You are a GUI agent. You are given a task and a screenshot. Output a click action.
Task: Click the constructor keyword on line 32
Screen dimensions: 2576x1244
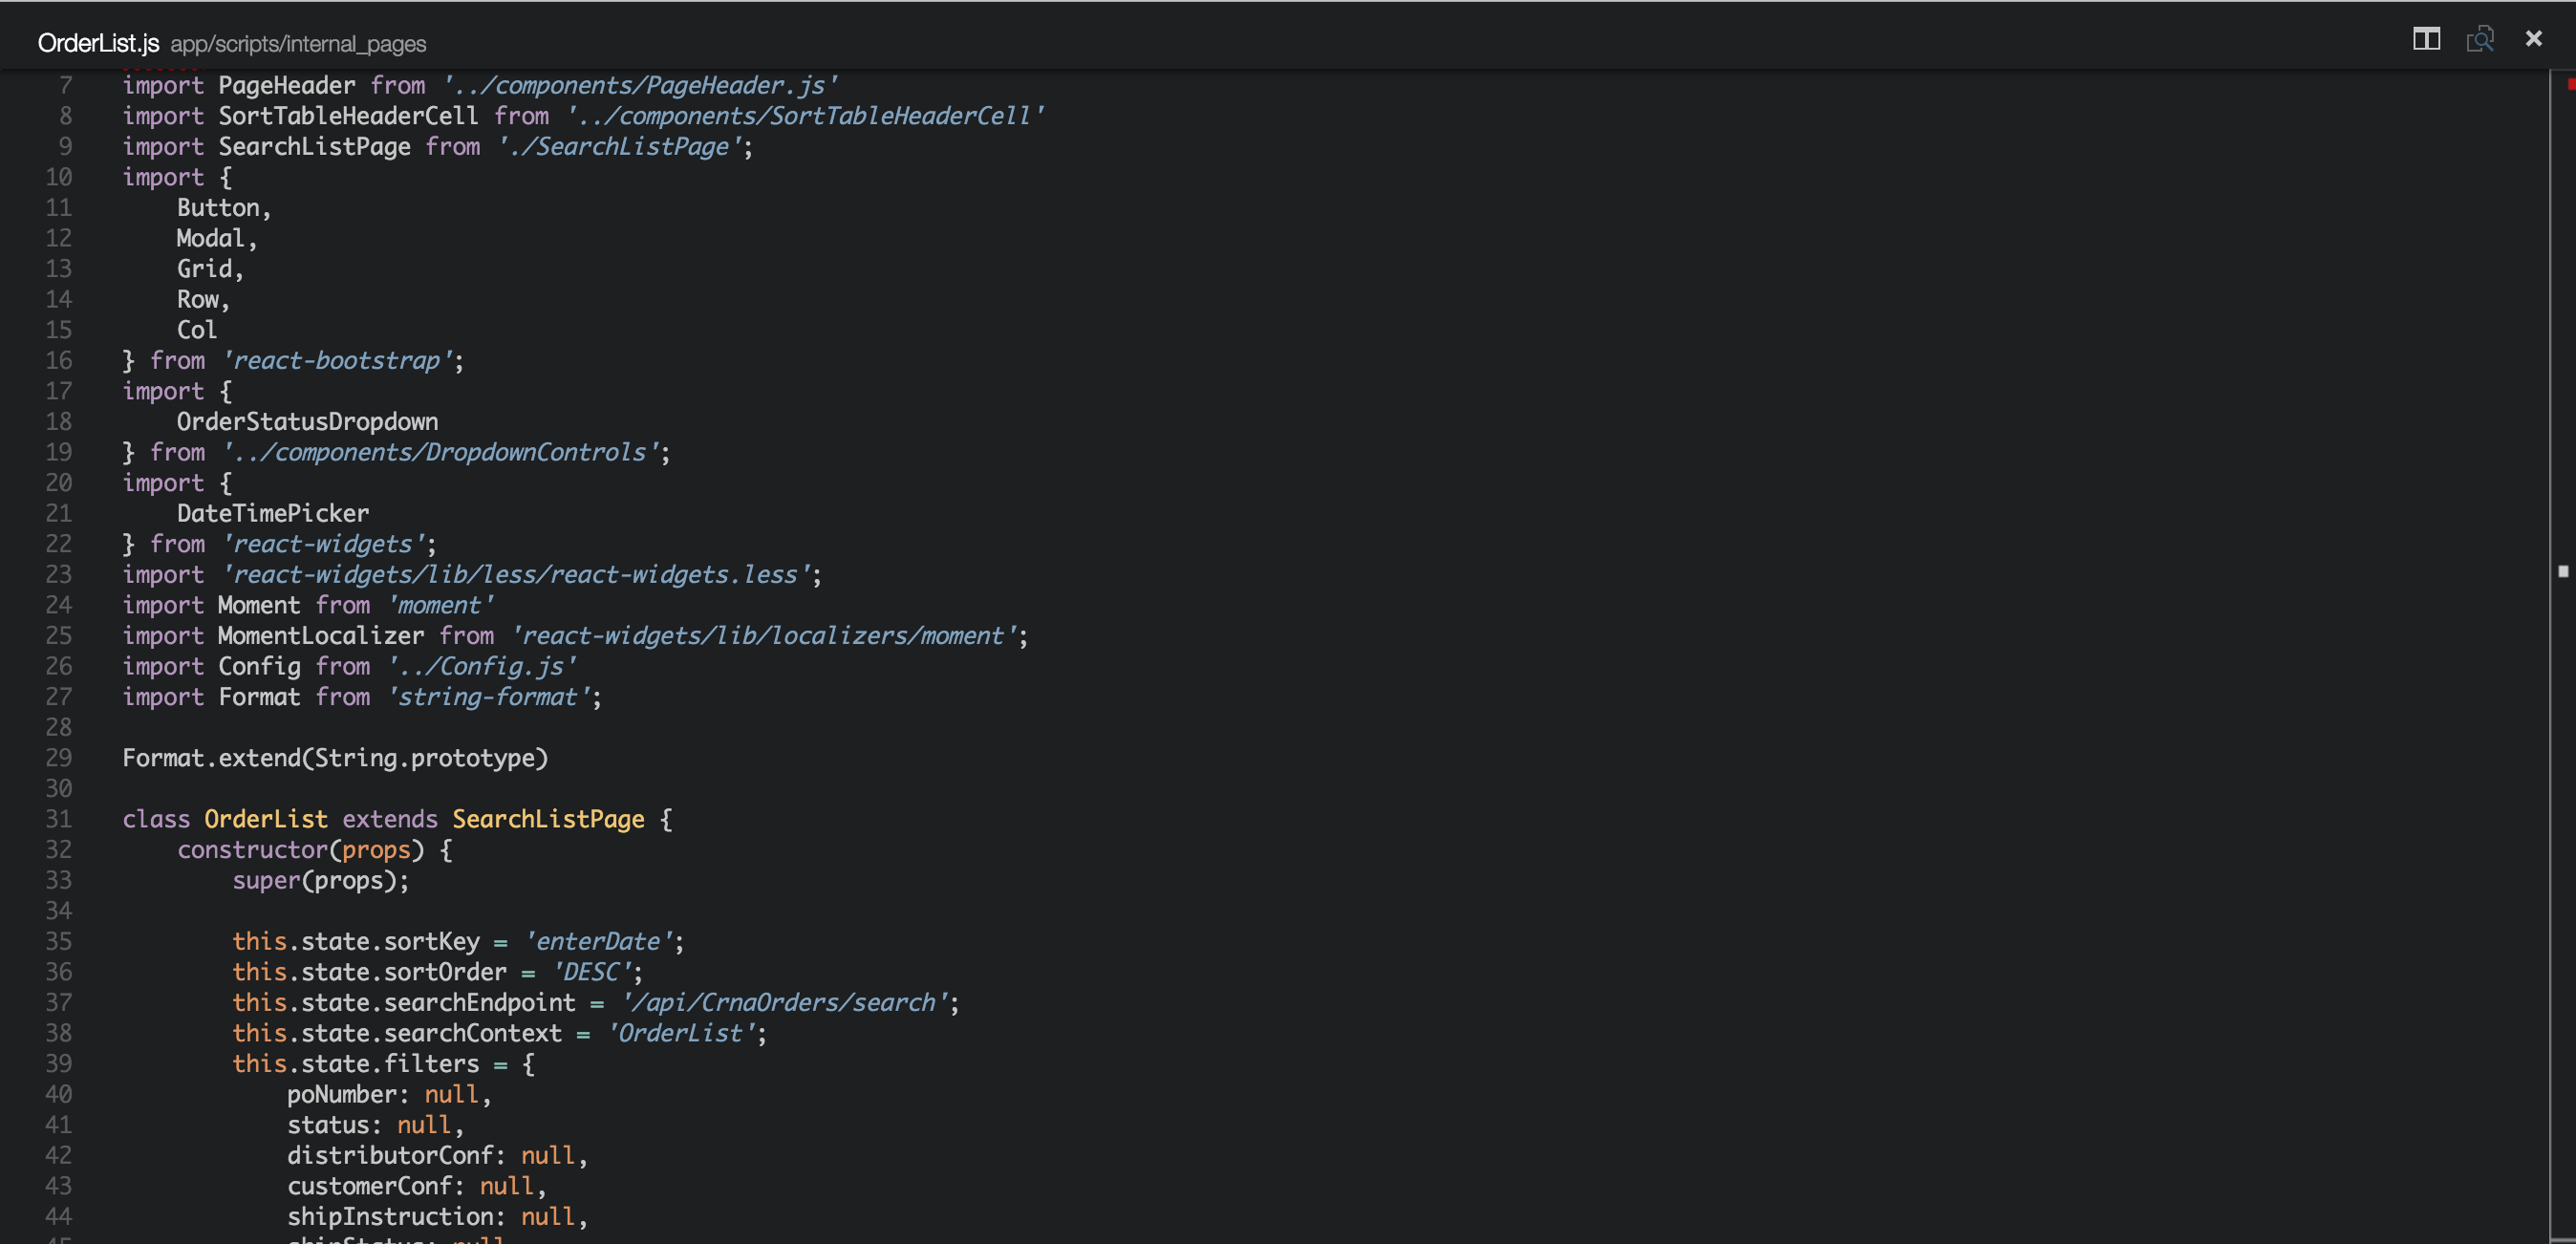[x=252, y=849]
